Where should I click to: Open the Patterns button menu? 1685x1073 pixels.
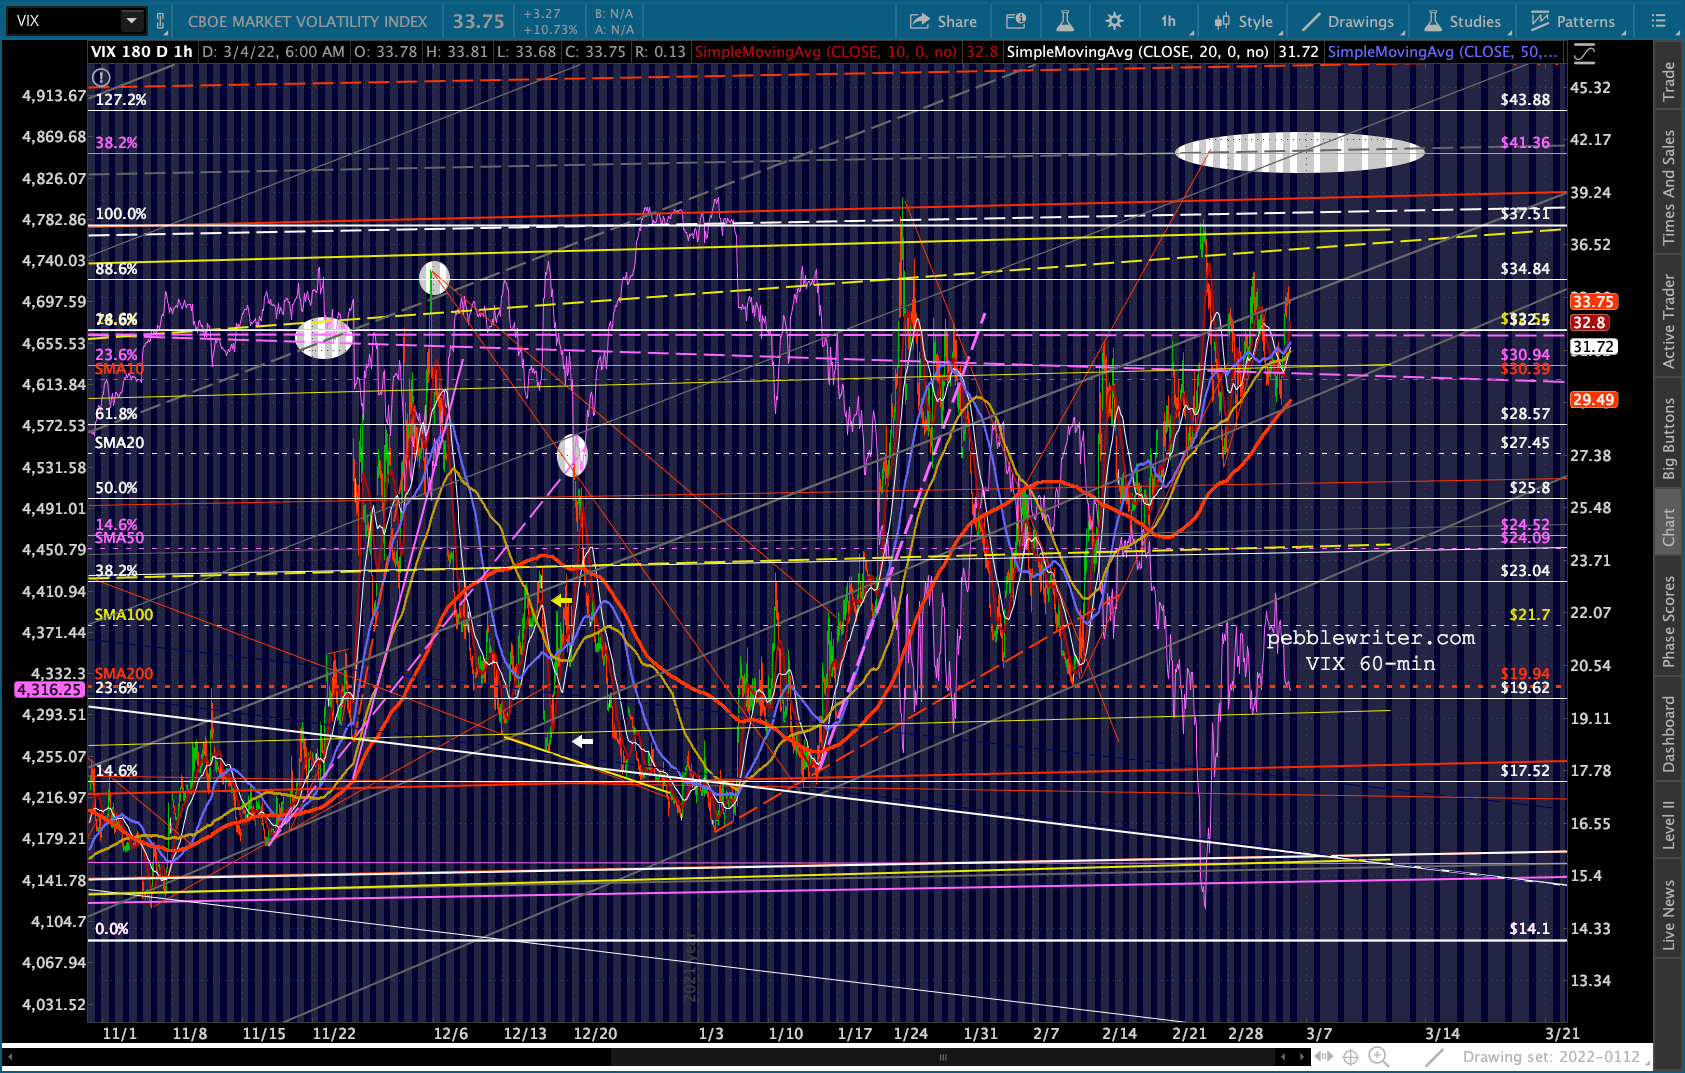tap(1573, 21)
